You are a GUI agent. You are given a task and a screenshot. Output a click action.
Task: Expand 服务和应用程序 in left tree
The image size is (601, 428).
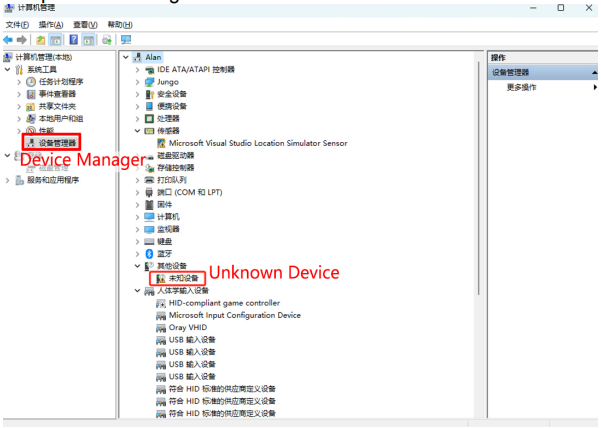pyautogui.click(x=8, y=180)
